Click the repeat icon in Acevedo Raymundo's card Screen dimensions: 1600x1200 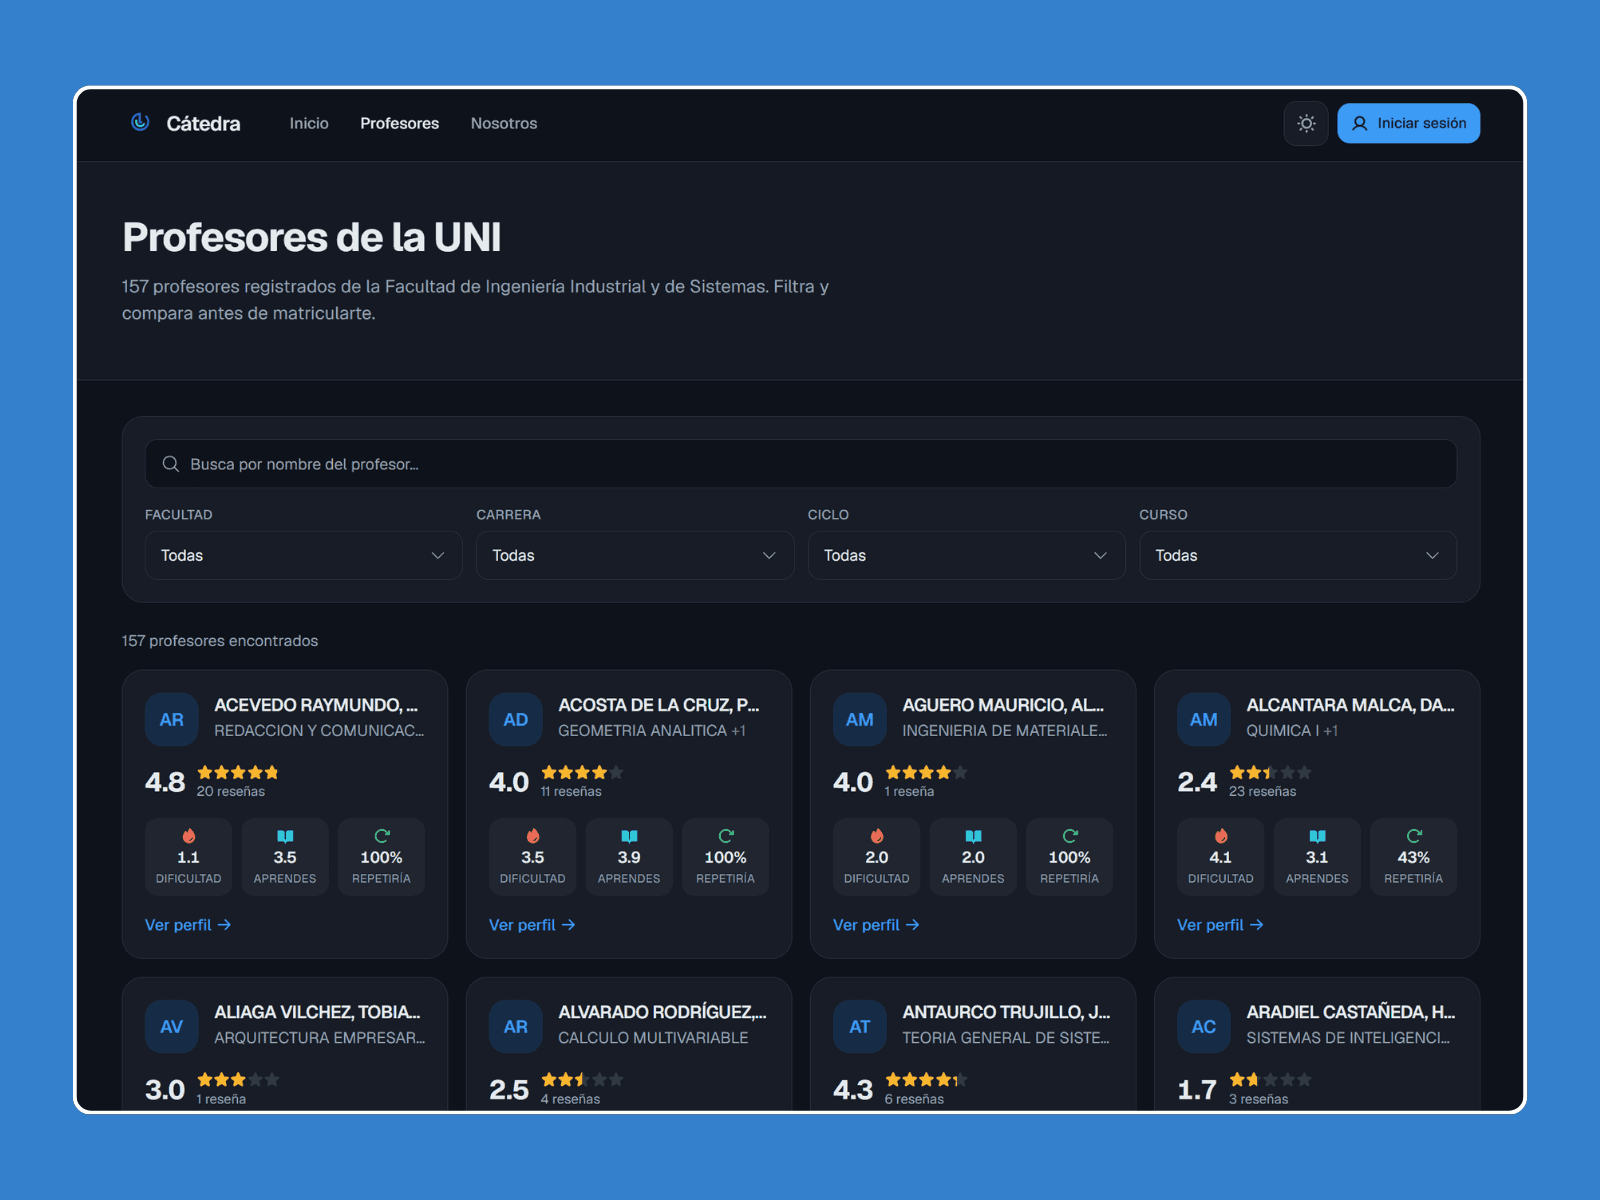[x=382, y=836]
